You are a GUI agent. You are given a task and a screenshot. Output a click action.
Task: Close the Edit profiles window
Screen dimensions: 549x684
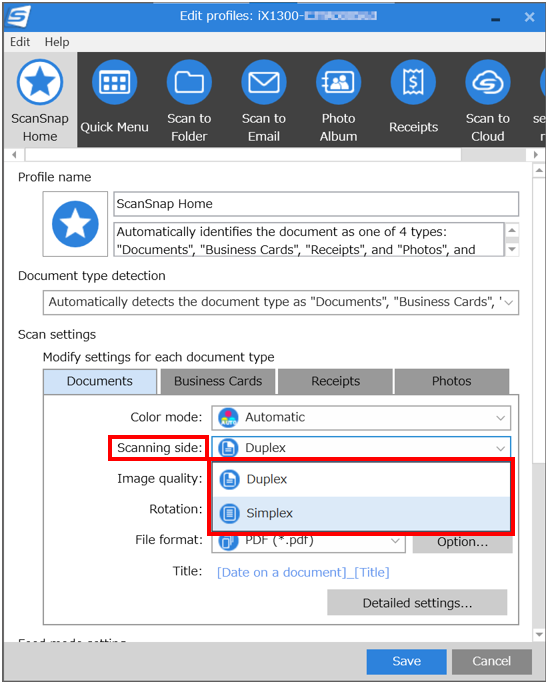pyautogui.click(x=529, y=17)
